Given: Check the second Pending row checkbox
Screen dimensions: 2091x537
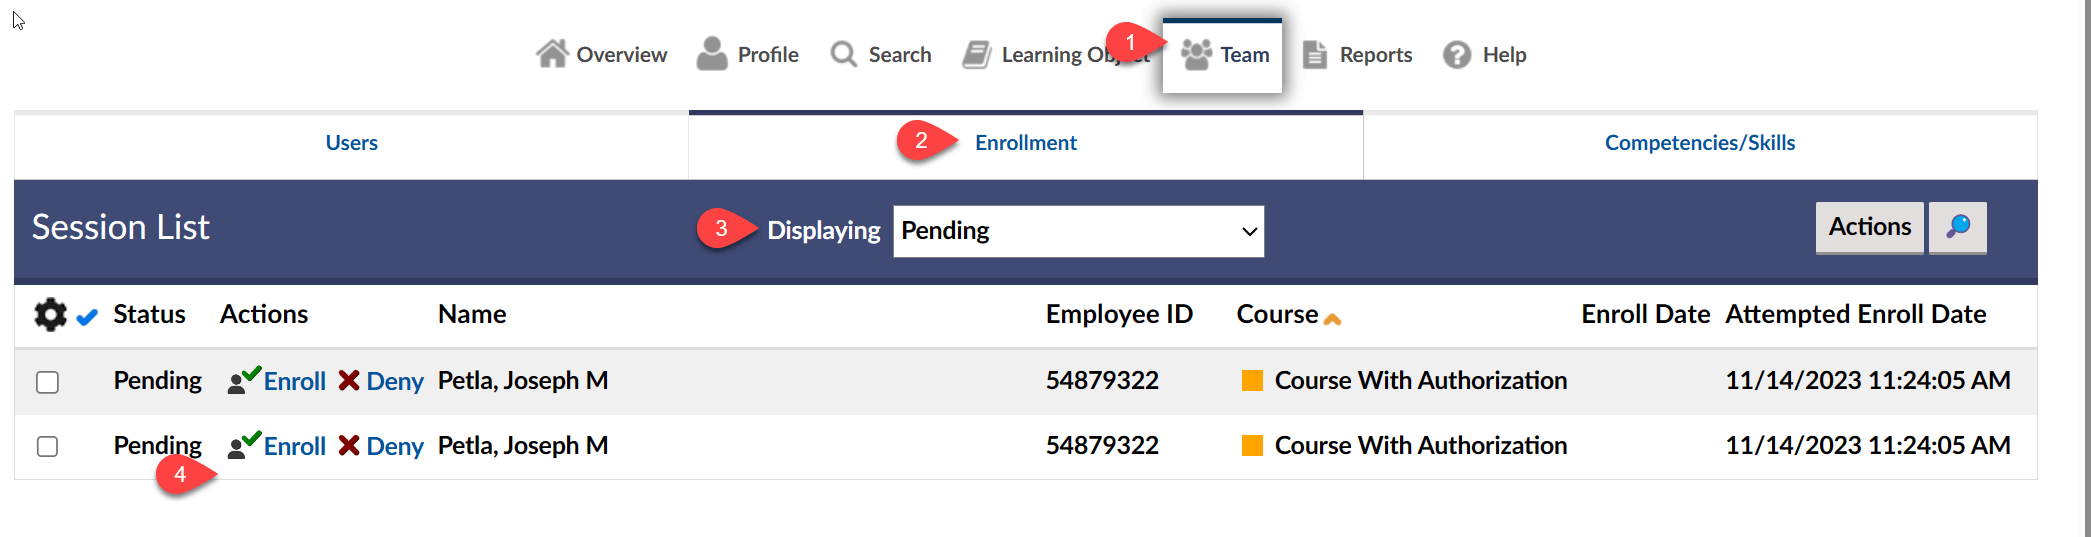Looking at the screenshot, I should coord(47,446).
